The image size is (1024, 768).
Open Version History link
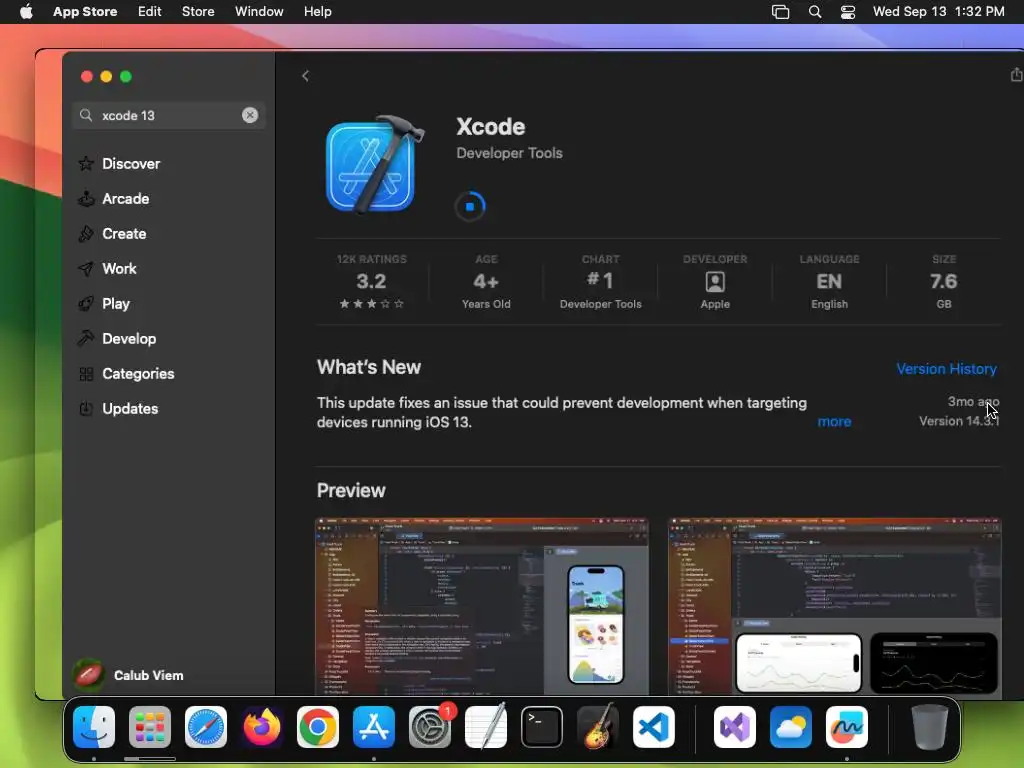pos(946,369)
